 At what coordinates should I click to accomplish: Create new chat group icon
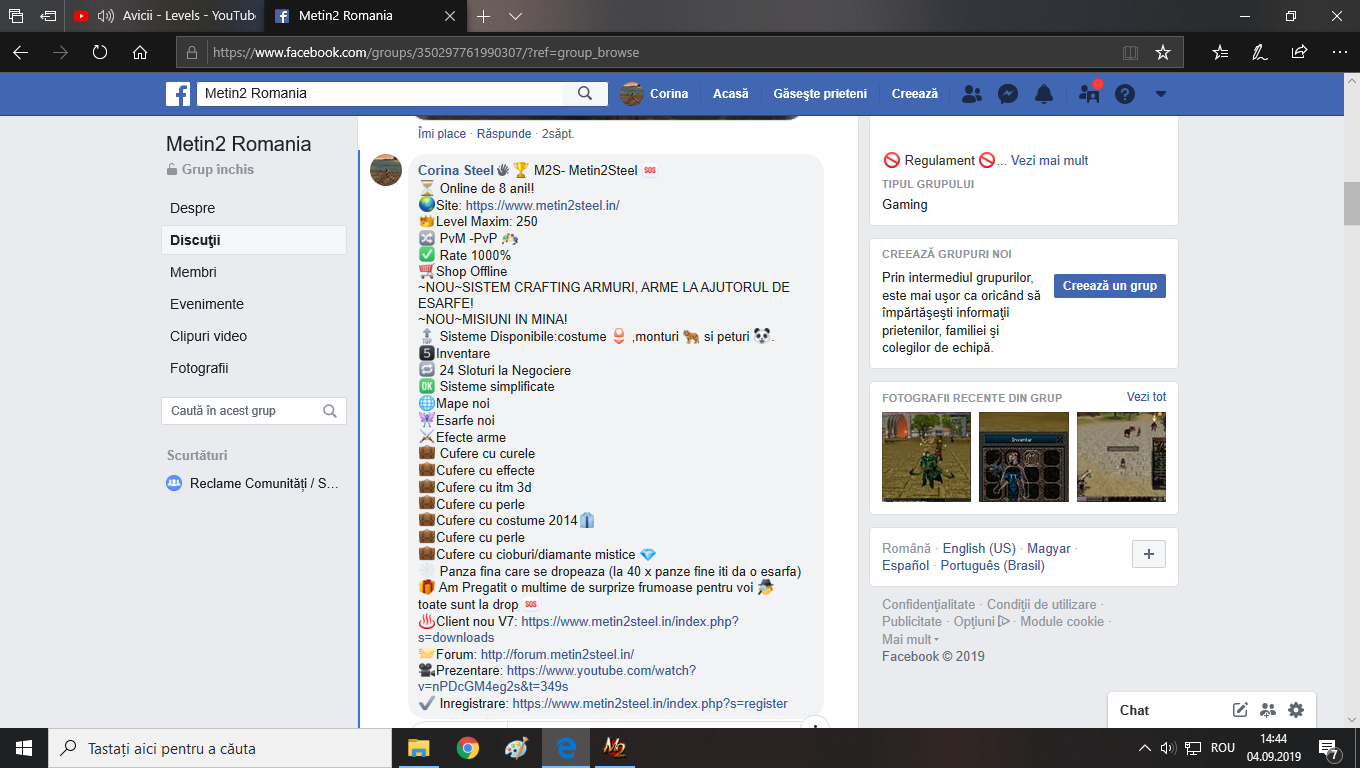point(1268,710)
